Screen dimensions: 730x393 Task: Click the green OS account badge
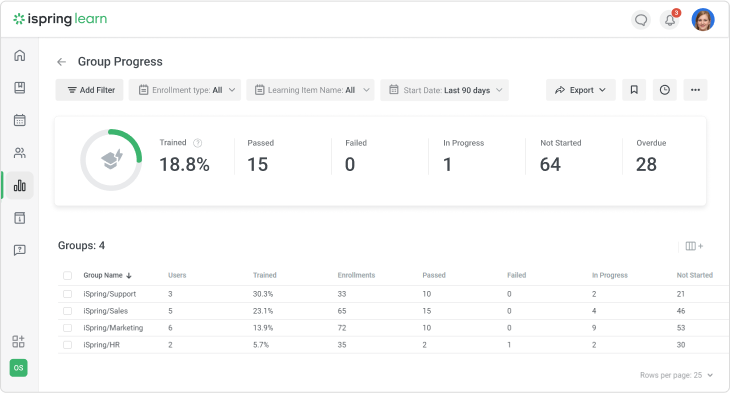(19, 368)
